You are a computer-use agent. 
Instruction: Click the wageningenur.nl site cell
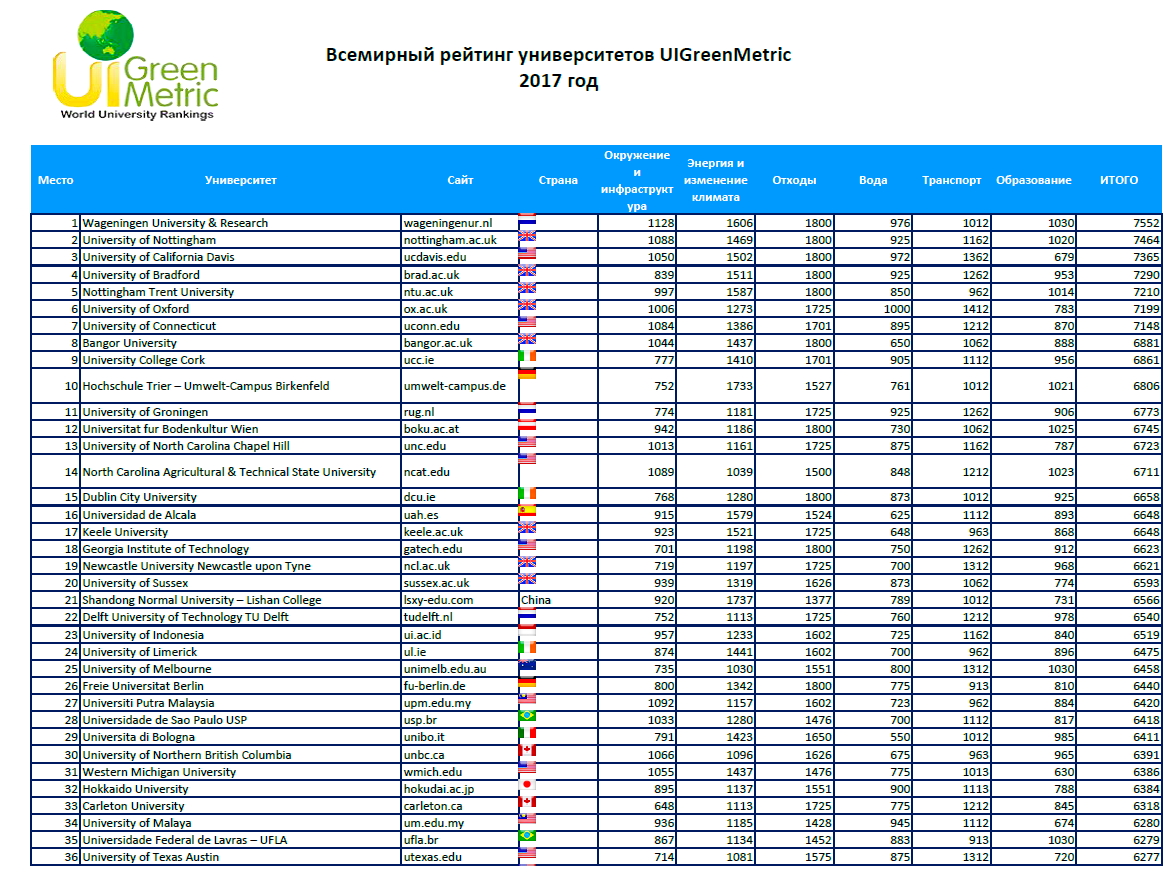(x=460, y=223)
